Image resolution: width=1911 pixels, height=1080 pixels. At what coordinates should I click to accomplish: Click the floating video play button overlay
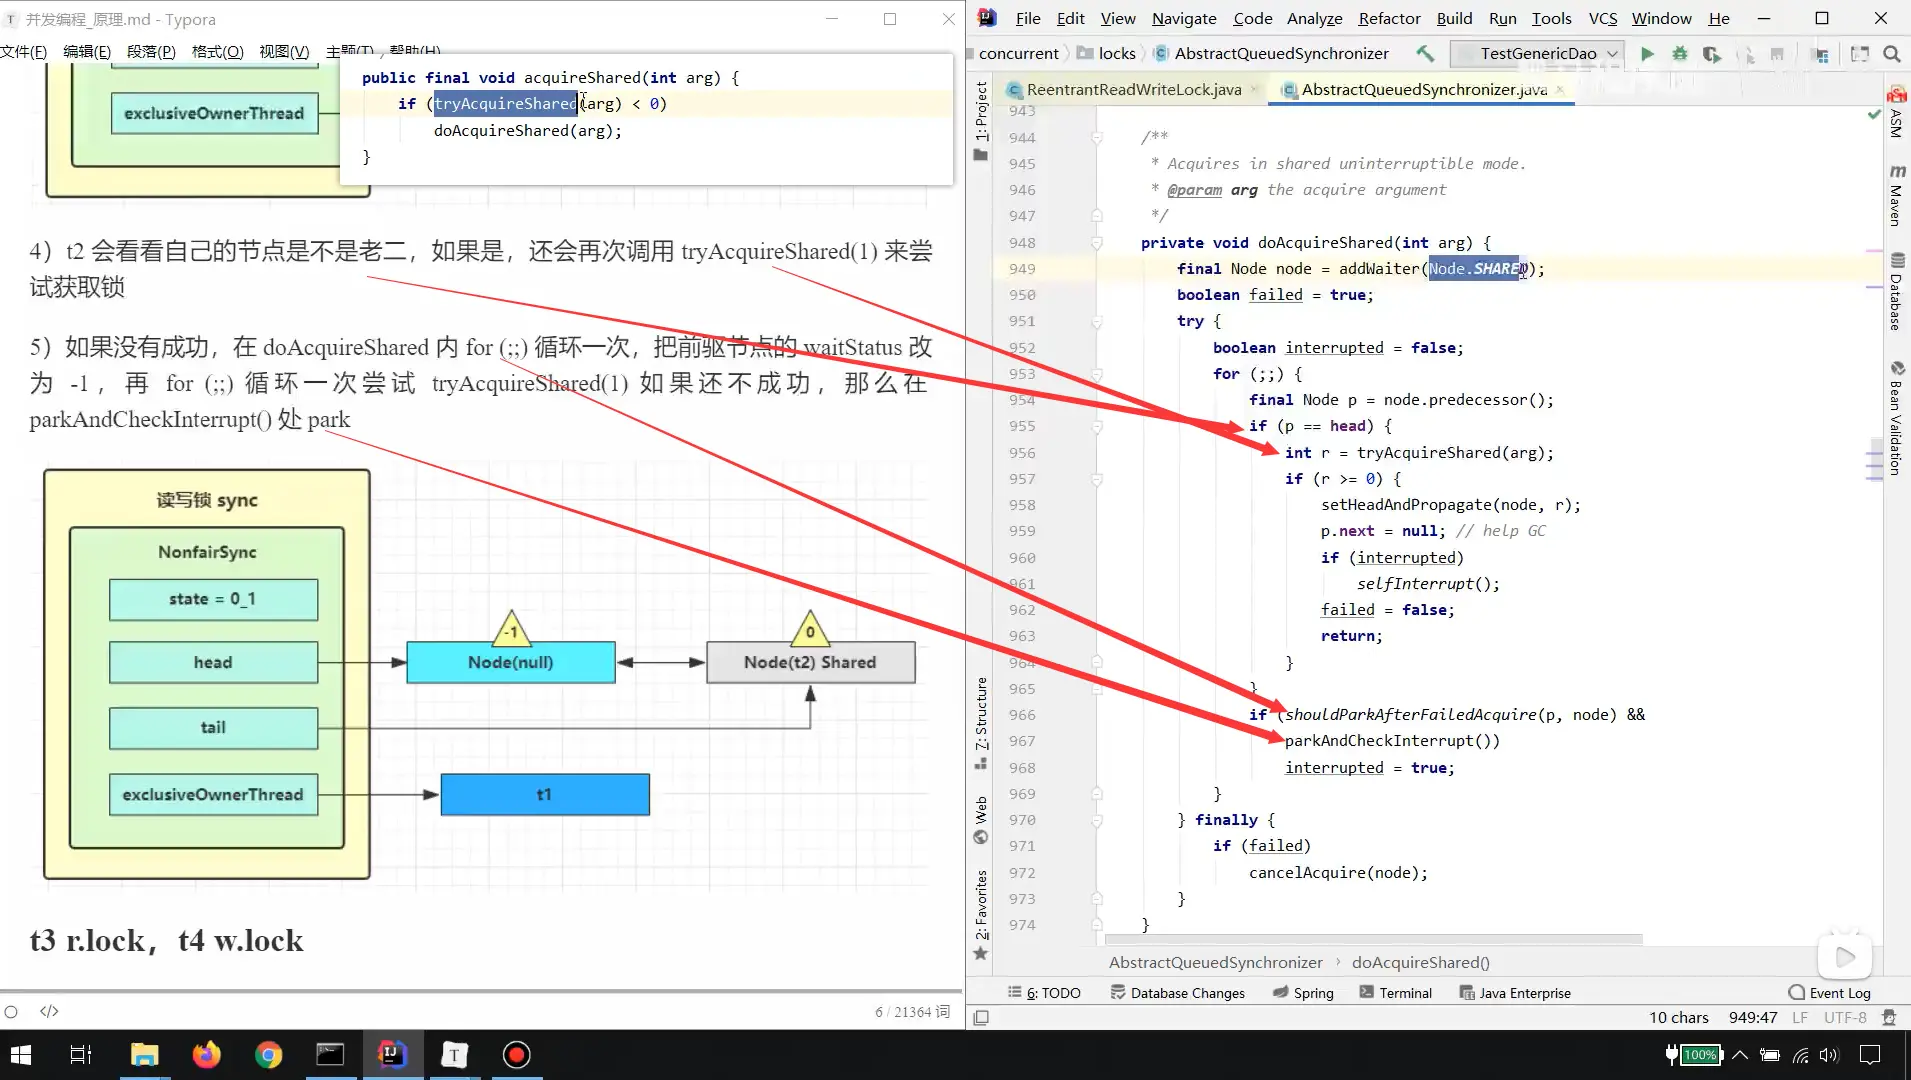coord(1845,957)
